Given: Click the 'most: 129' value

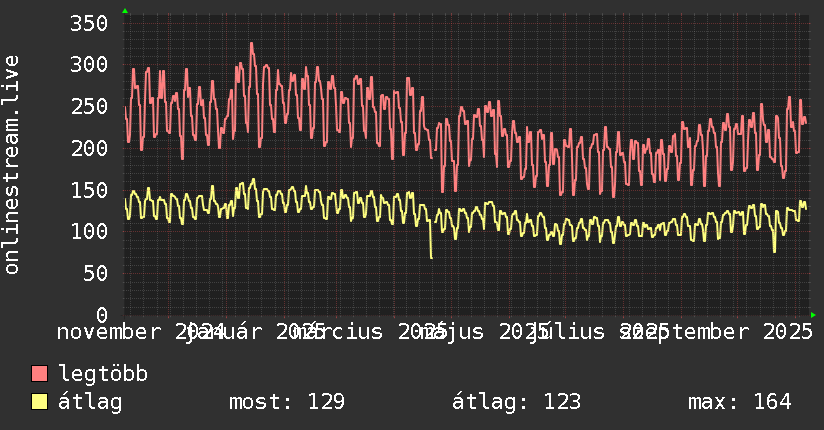Looking at the screenshot, I should pyautogui.click(x=287, y=402).
